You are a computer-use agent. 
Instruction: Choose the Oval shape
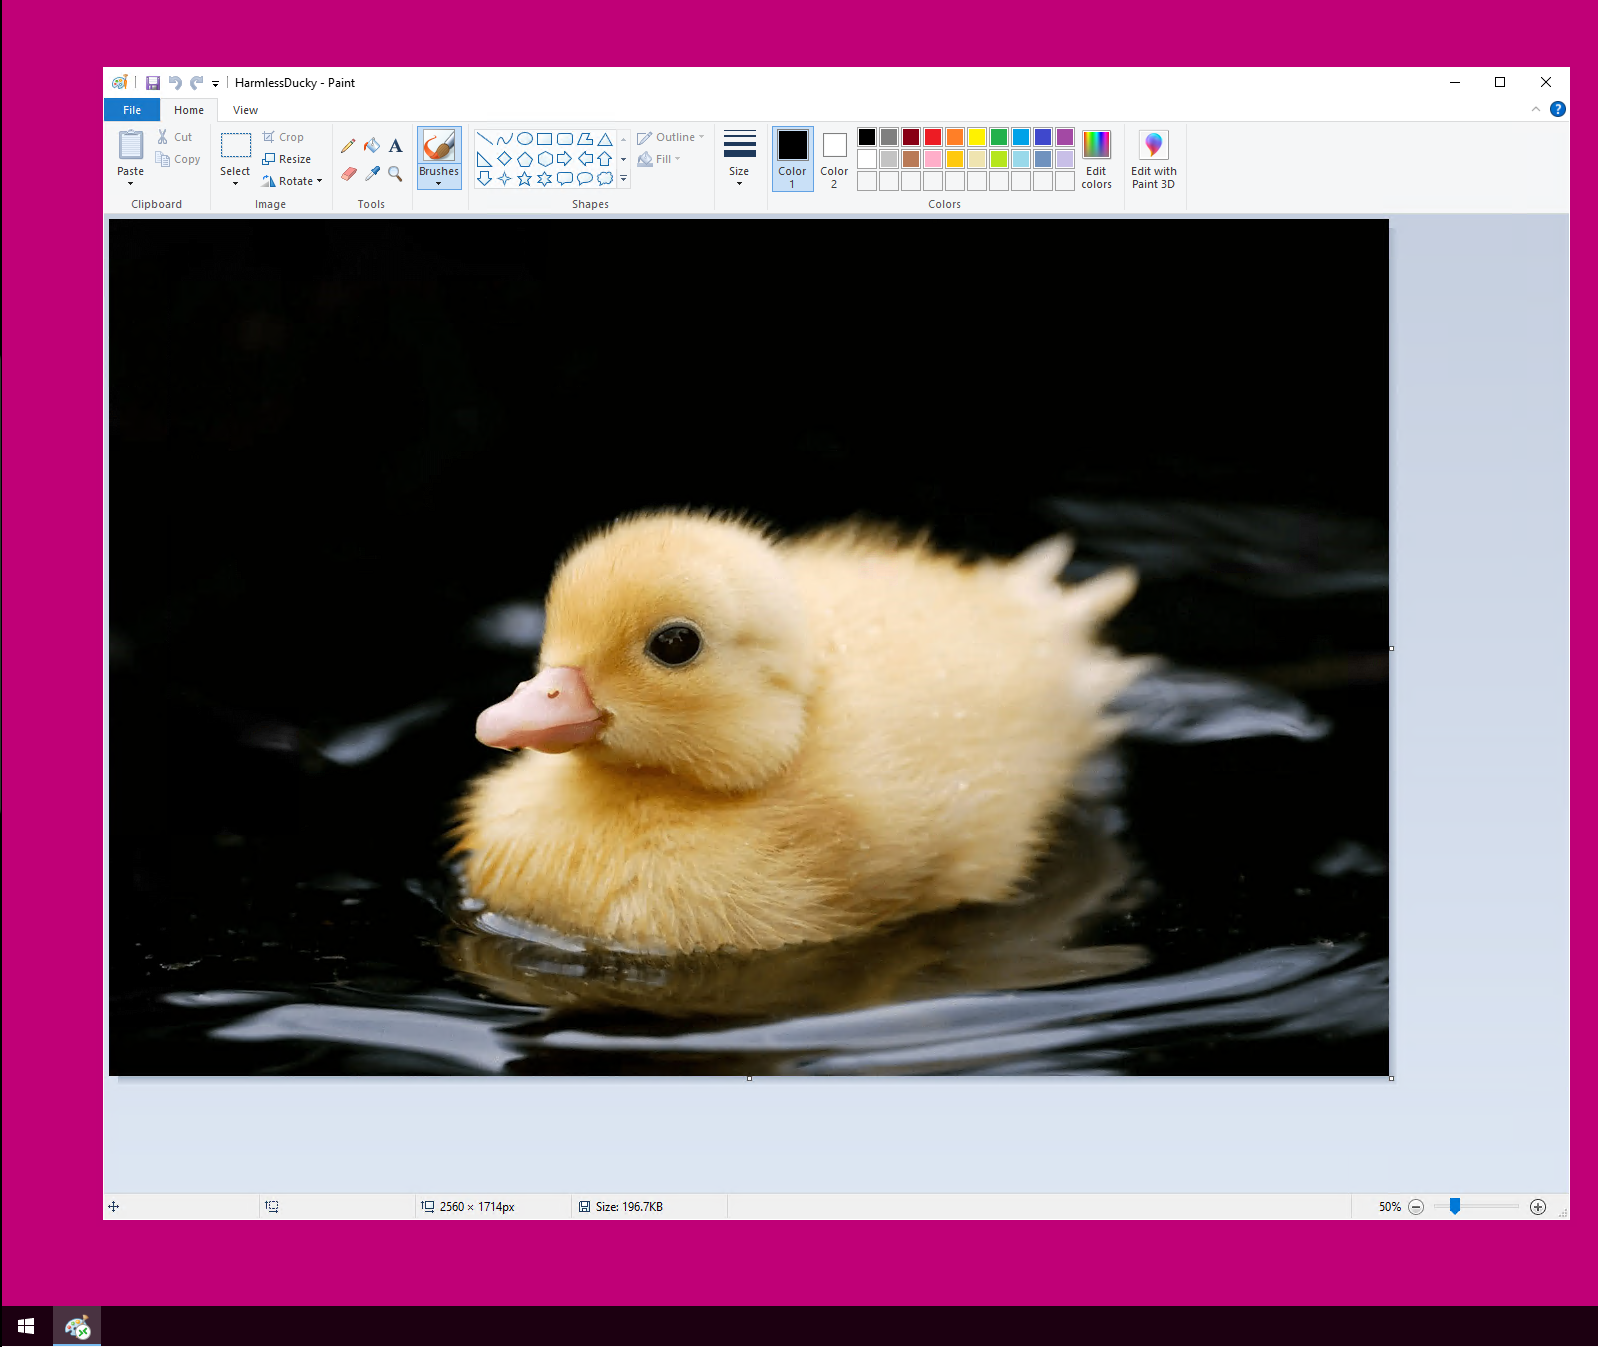pos(524,139)
